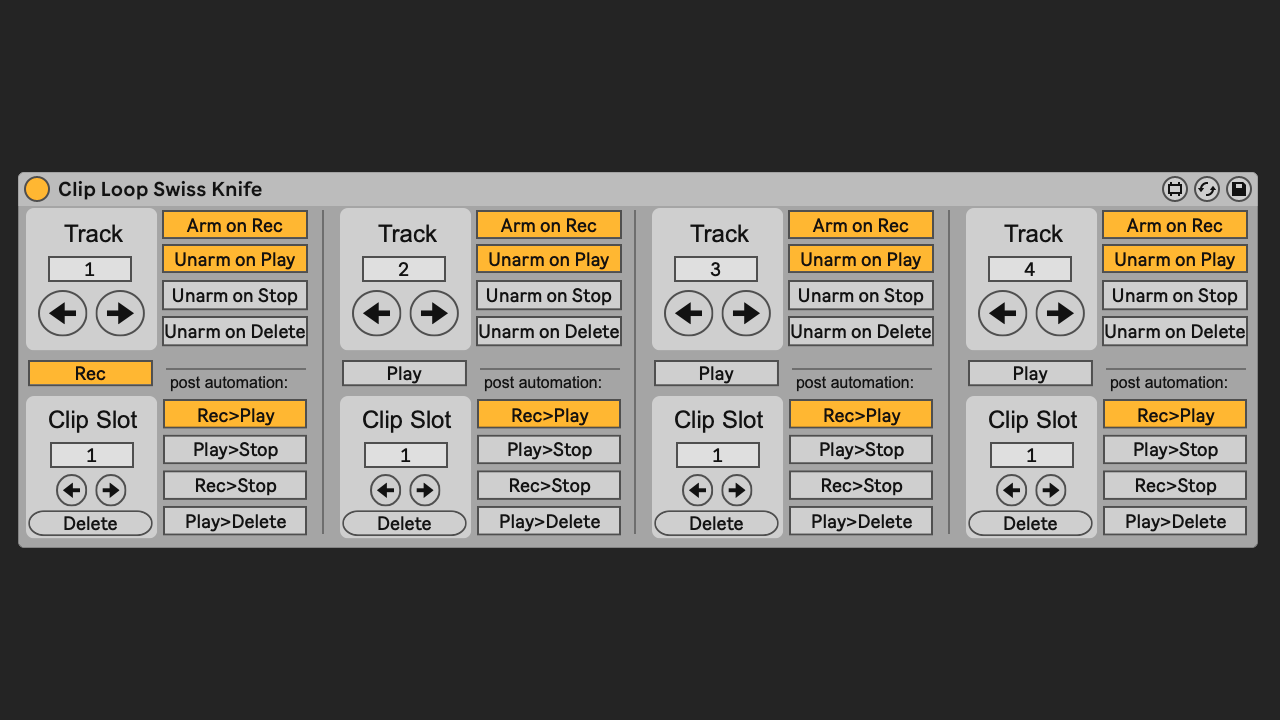The image size is (1280, 720).
Task: Disable Unarm on Play for Track 3
Action: (x=861, y=259)
